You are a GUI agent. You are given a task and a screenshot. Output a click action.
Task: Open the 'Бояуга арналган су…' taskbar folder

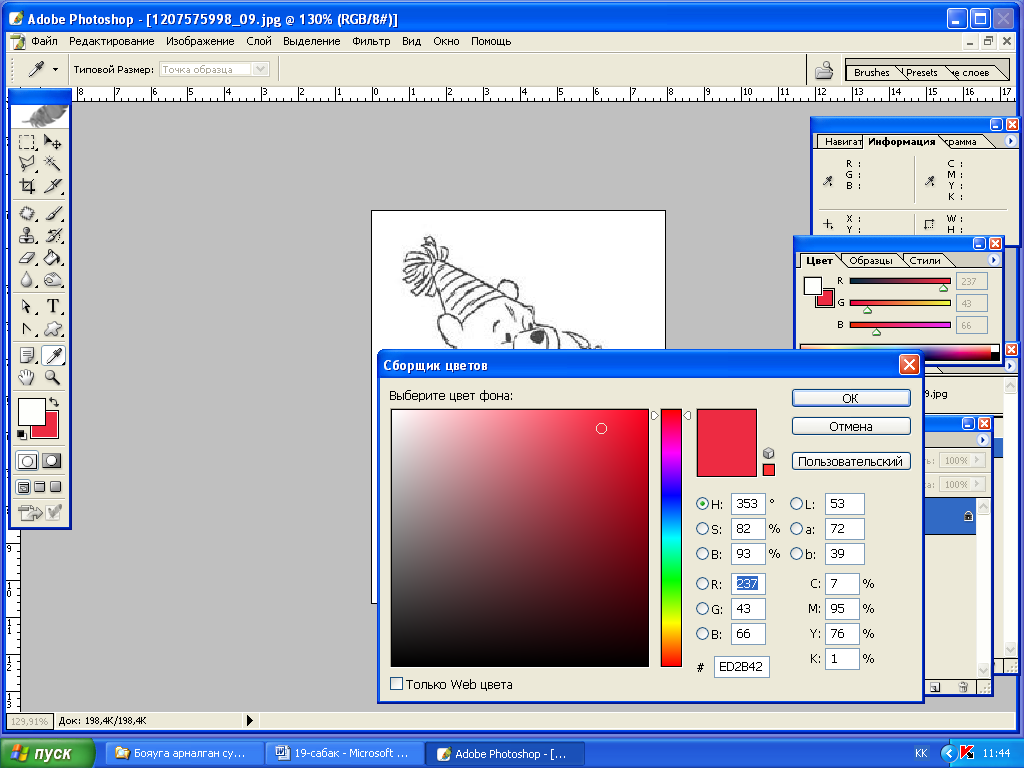coord(184,754)
